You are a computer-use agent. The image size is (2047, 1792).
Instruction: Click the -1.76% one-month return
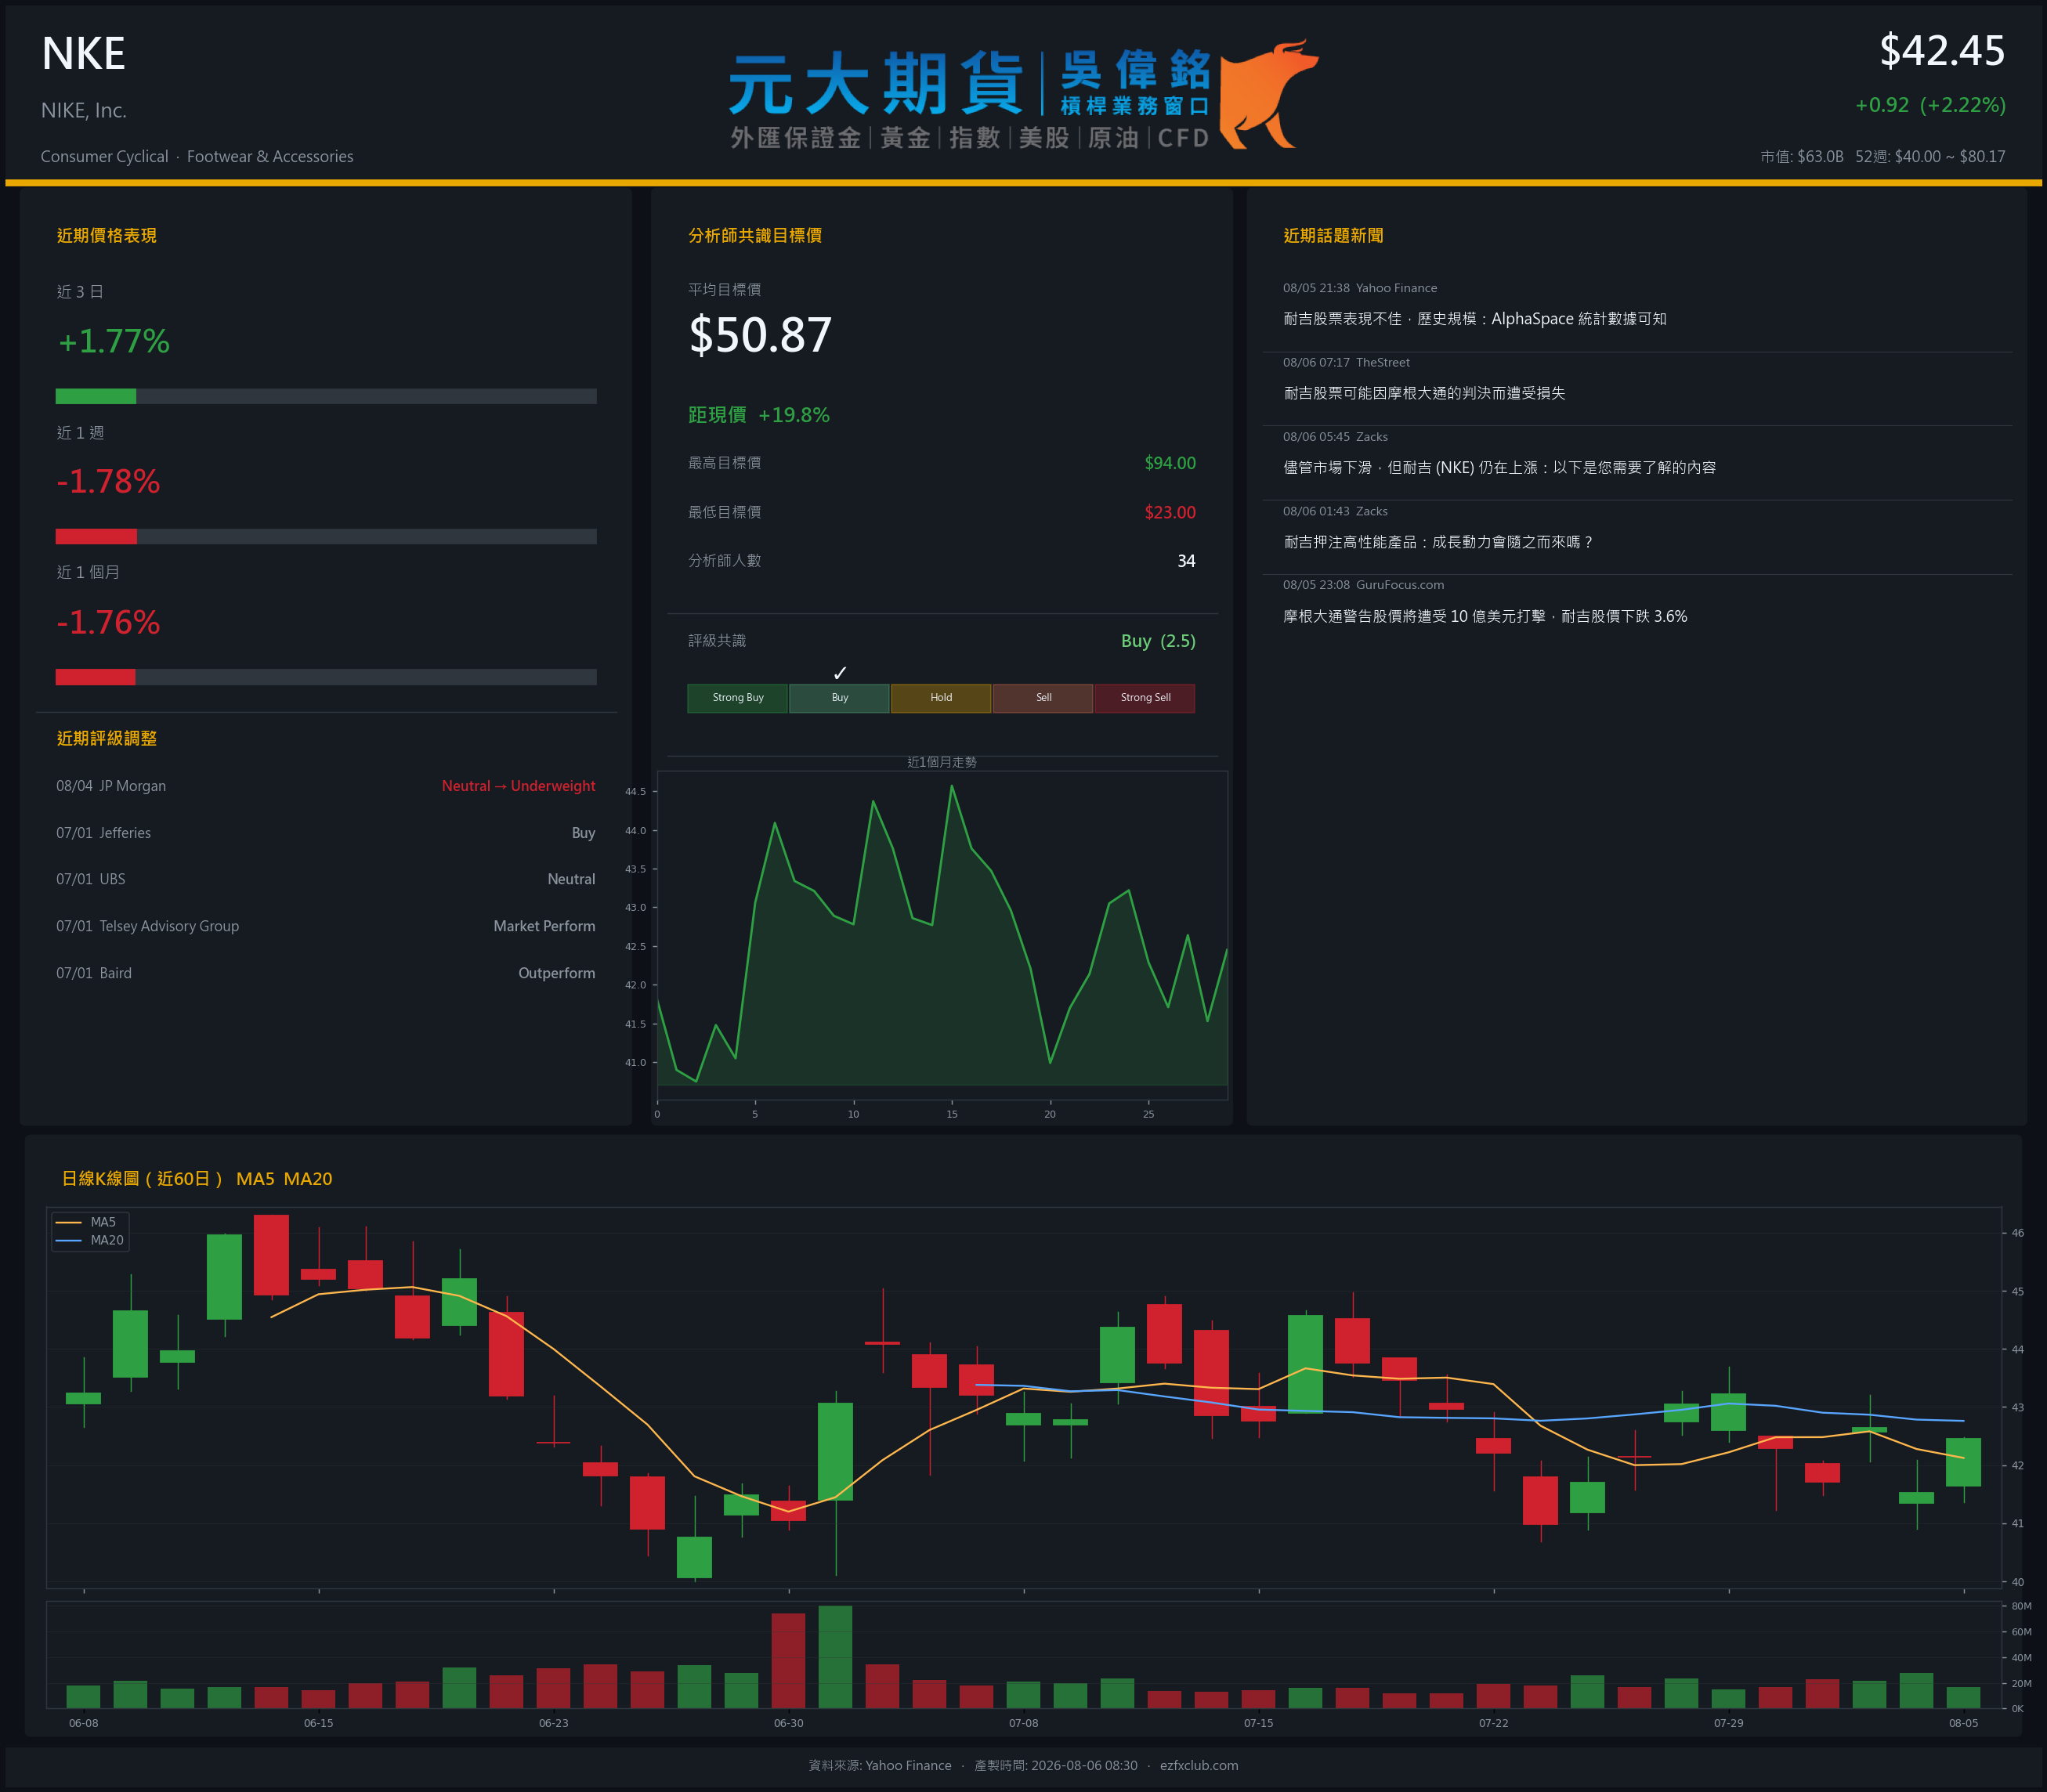(x=108, y=622)
